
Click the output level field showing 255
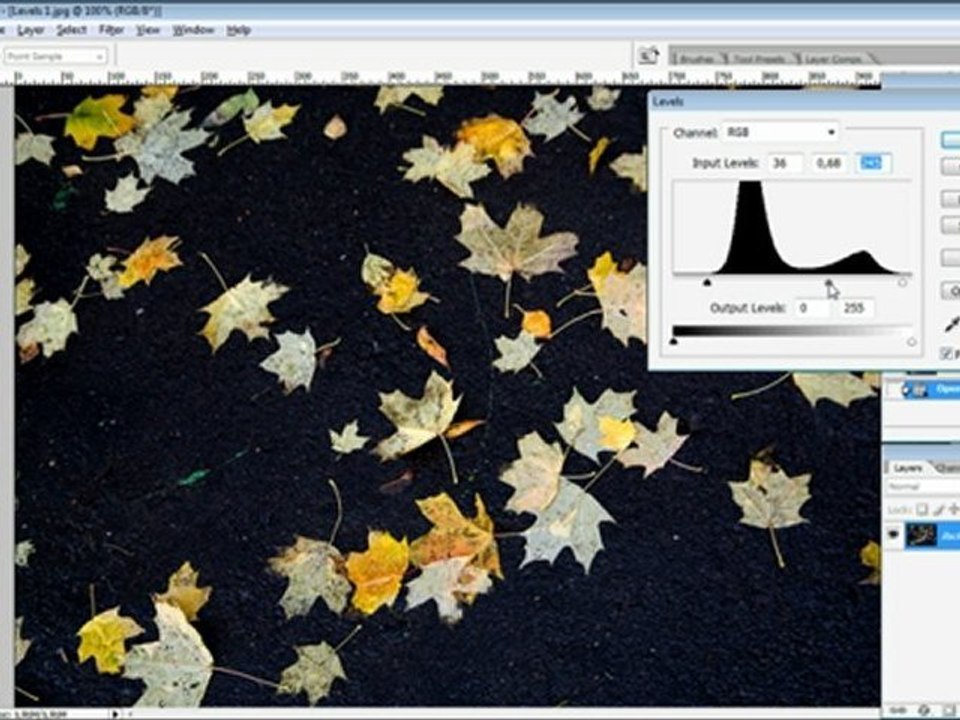(x=855, y=308)
